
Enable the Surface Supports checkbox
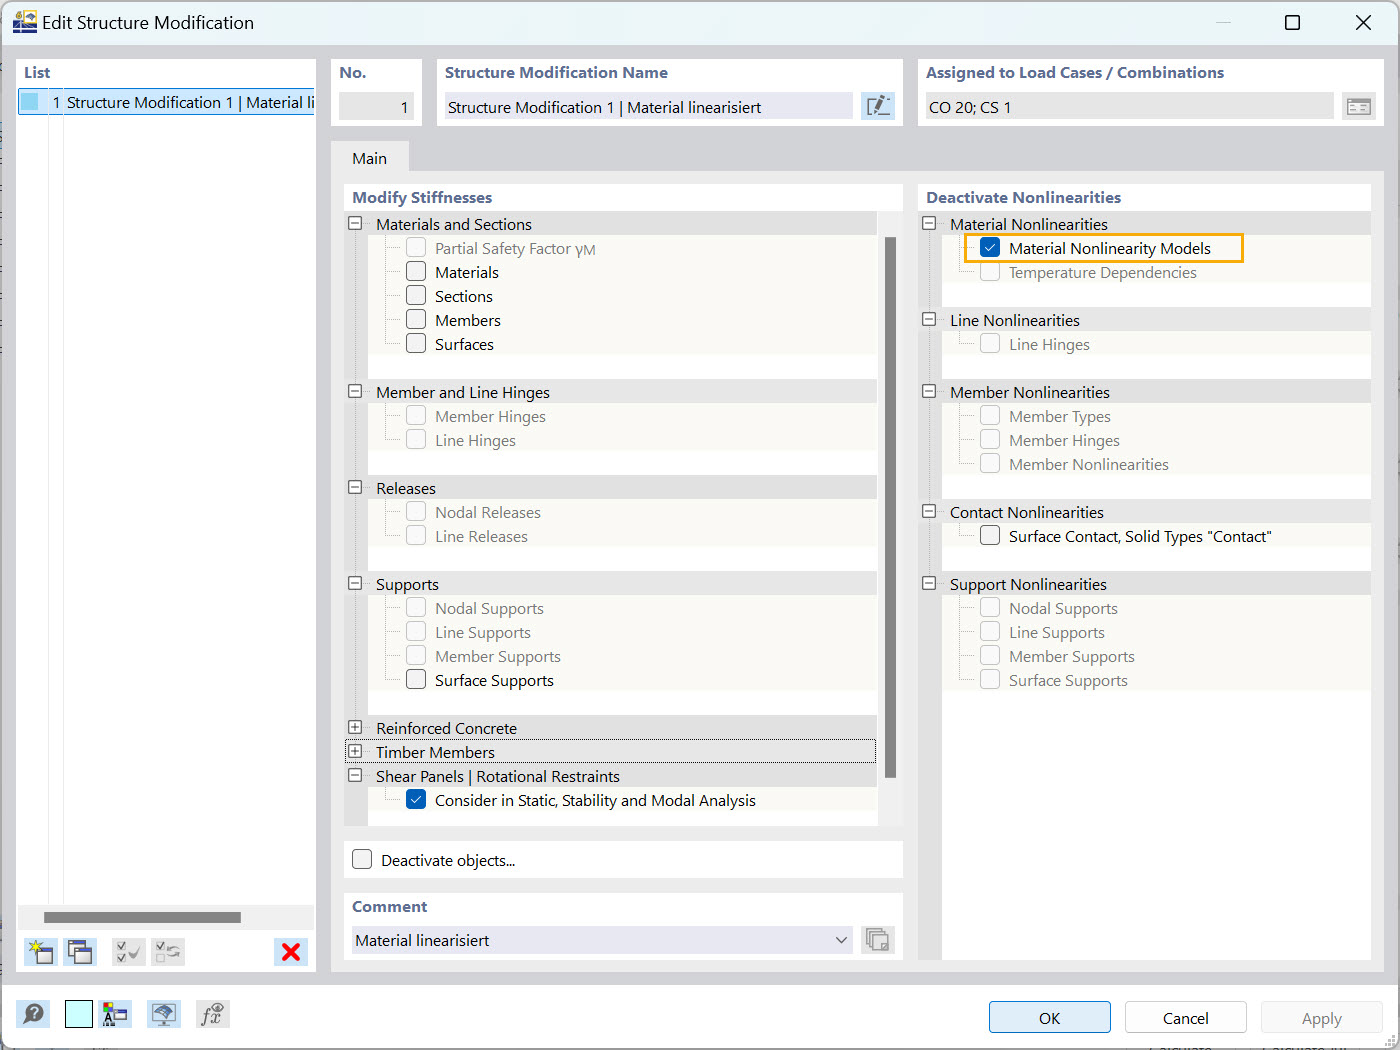click(415, 679)
